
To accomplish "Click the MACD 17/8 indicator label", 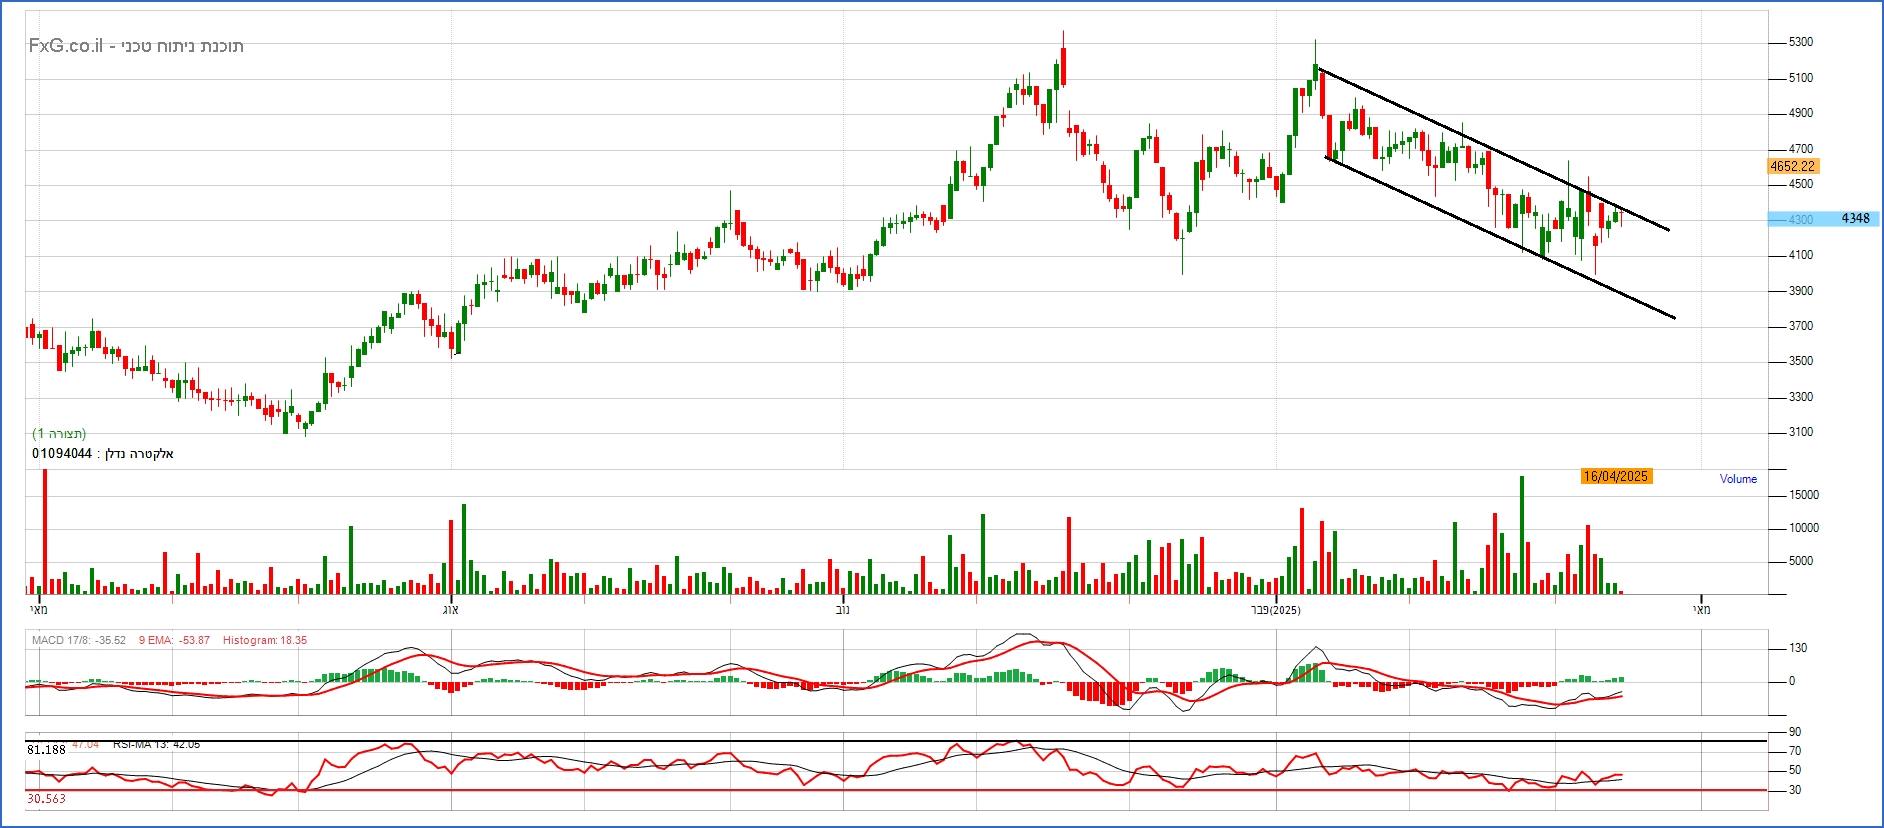I will tap(78, 640).
